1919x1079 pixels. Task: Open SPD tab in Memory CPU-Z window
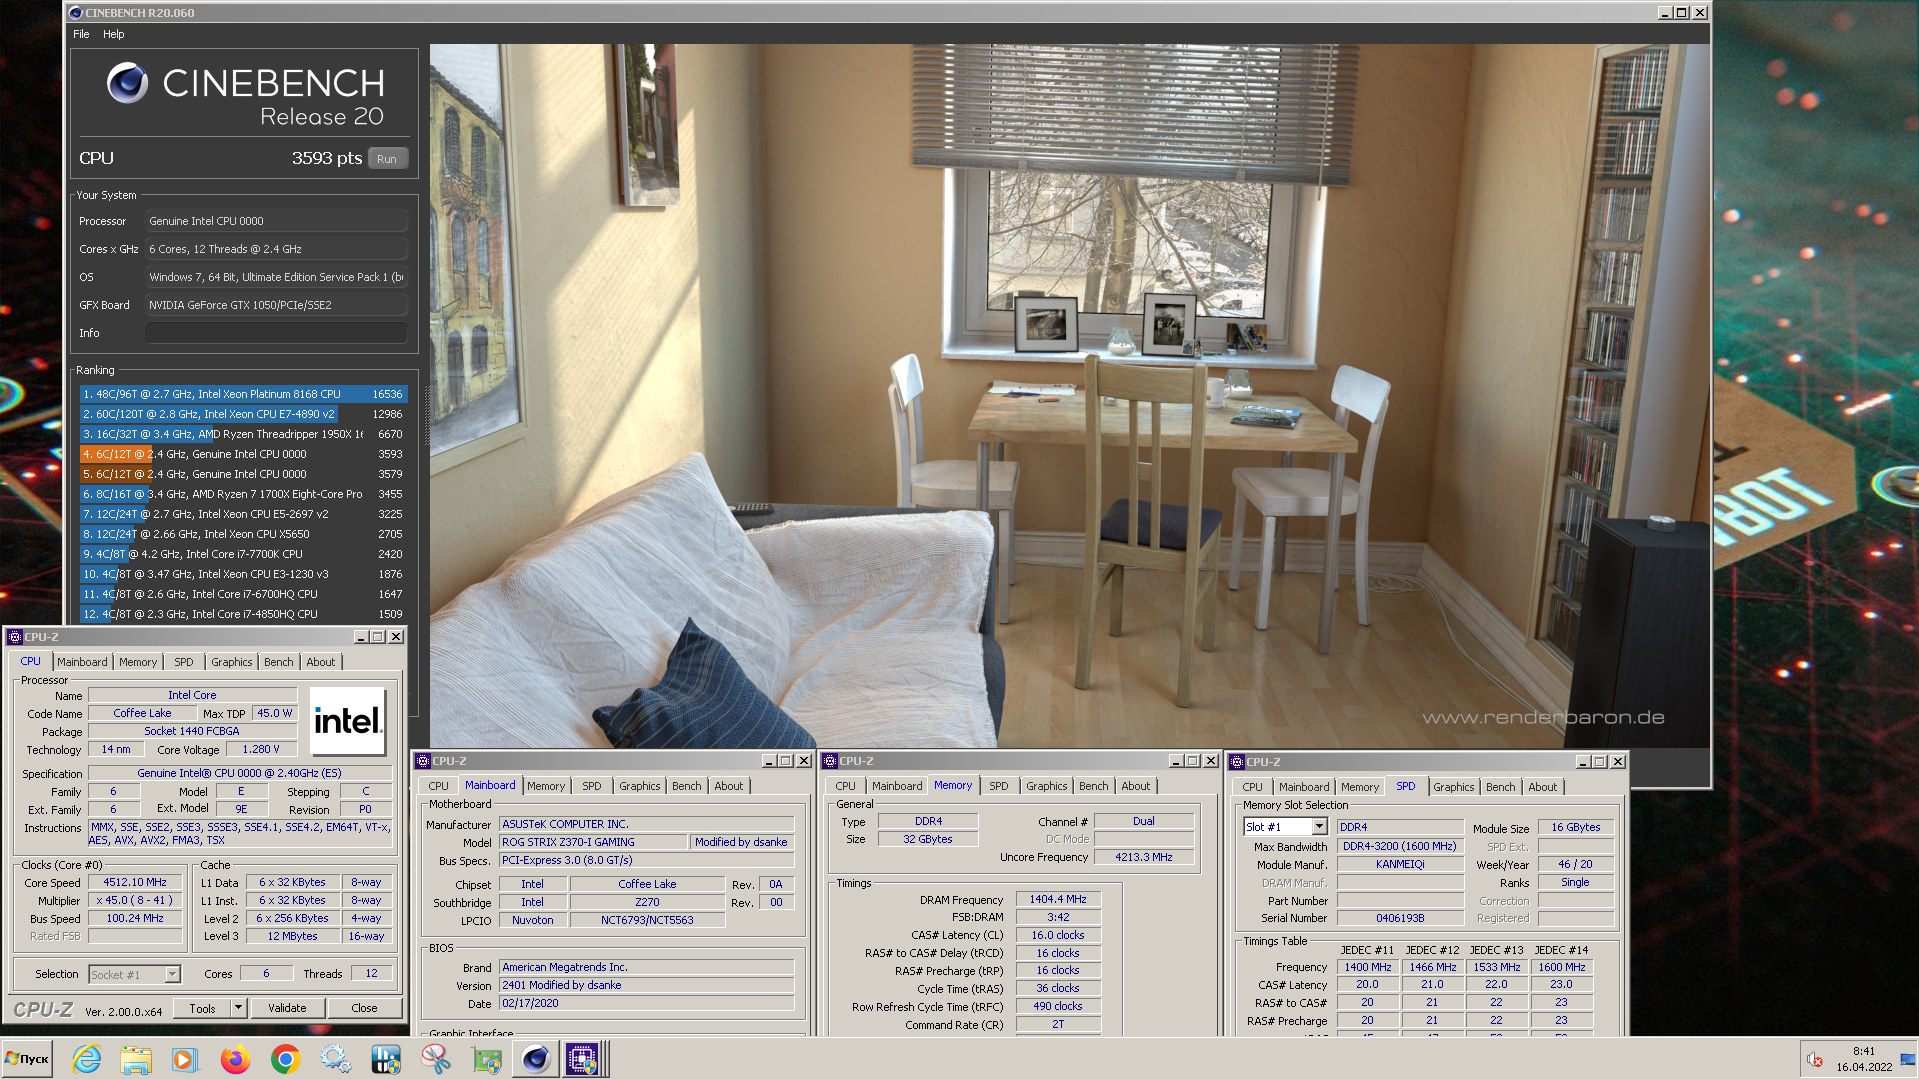click(x=998, y=786)
